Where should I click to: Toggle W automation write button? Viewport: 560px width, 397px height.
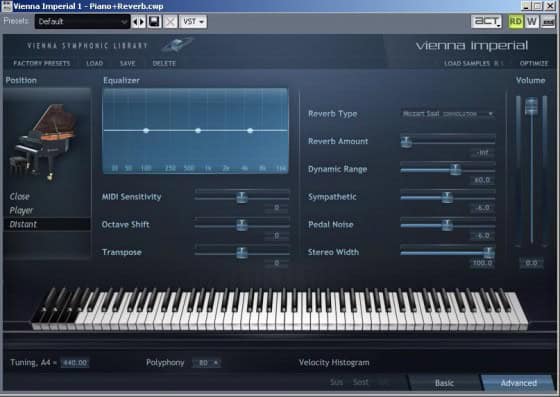pos(532,21)
